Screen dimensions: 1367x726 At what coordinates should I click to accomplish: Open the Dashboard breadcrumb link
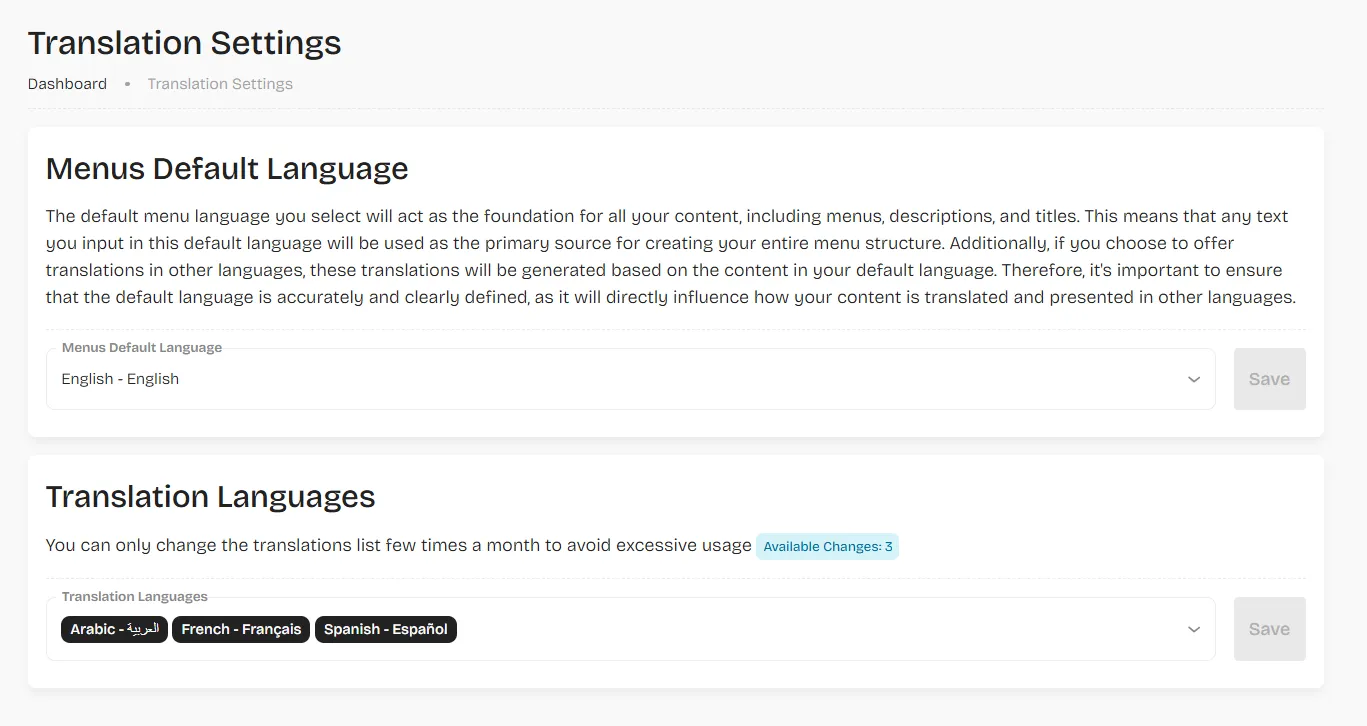coord(67,84)
